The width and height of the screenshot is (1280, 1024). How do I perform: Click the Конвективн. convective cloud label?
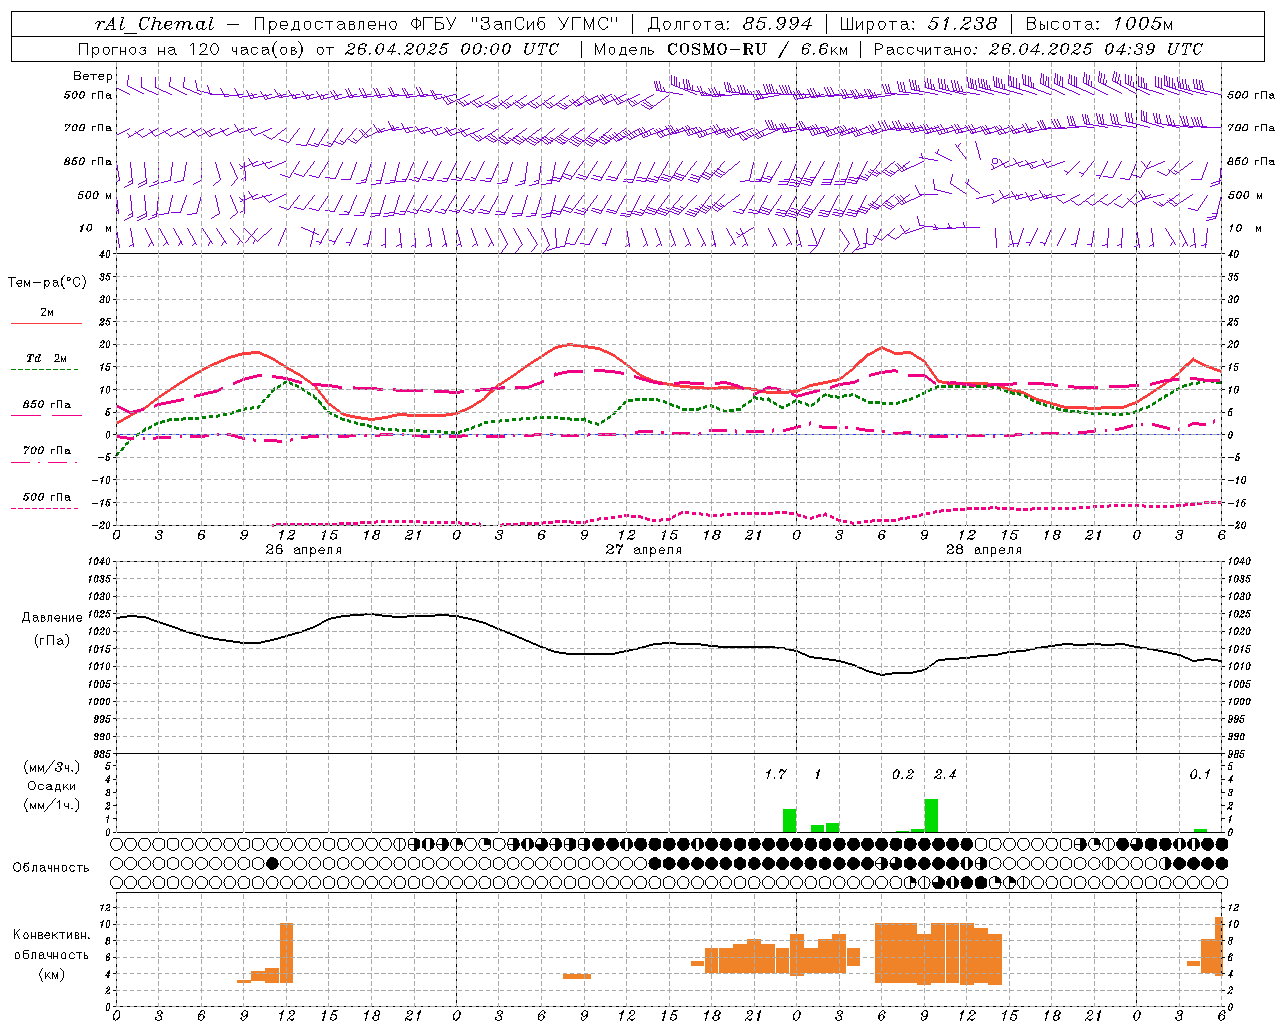pos(51,935)
